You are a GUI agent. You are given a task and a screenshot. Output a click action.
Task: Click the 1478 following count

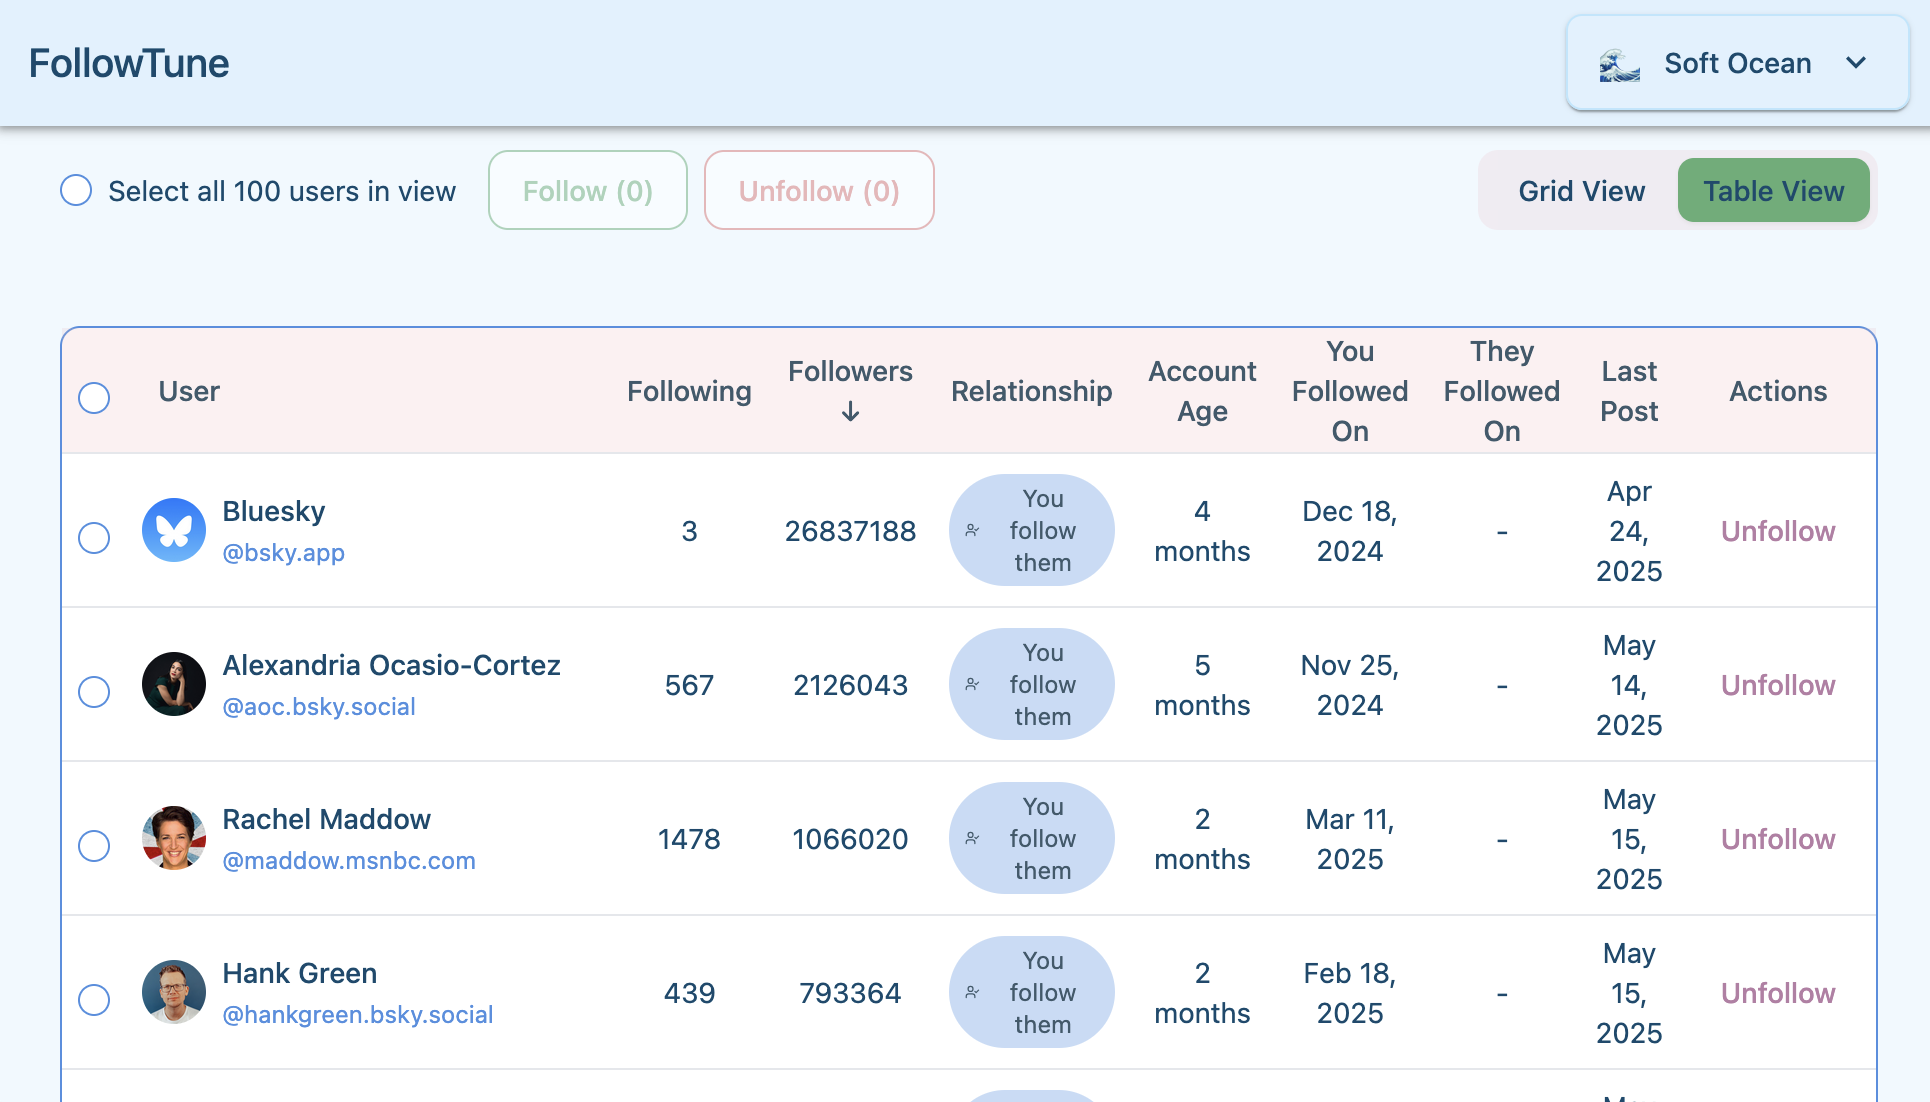tap(689, 839)
